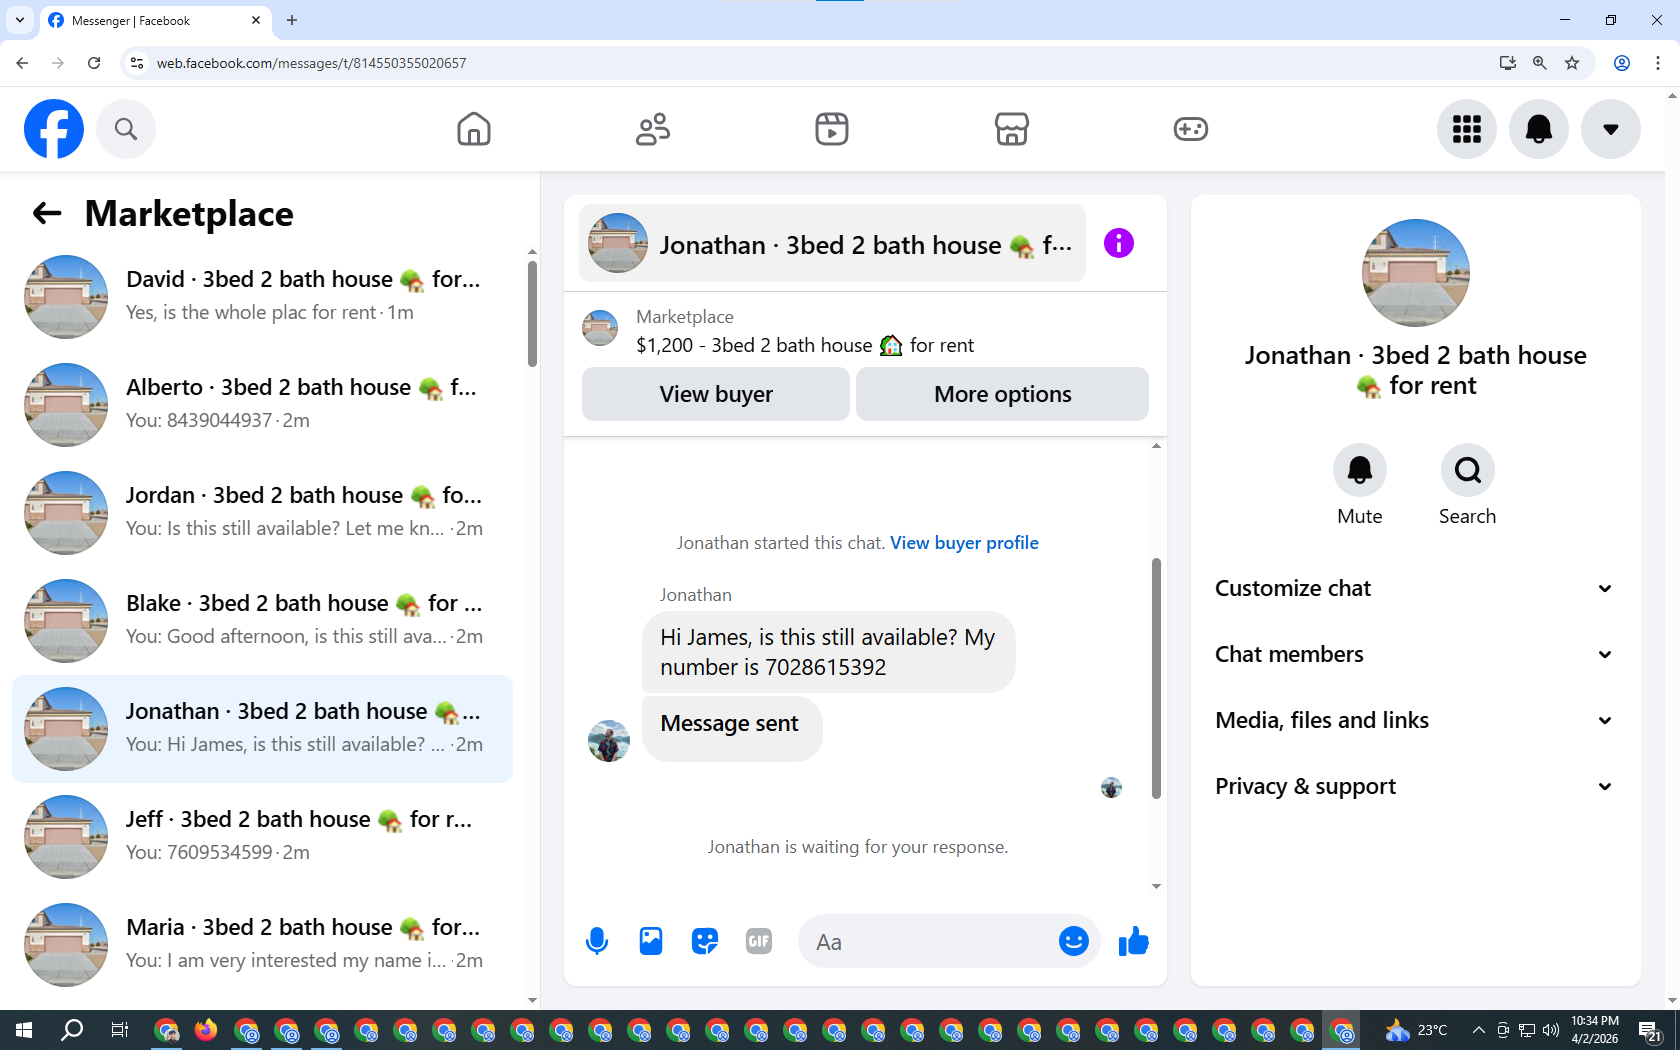
Task: Open the Facebook logo home link
Action: tap(54, 129)
